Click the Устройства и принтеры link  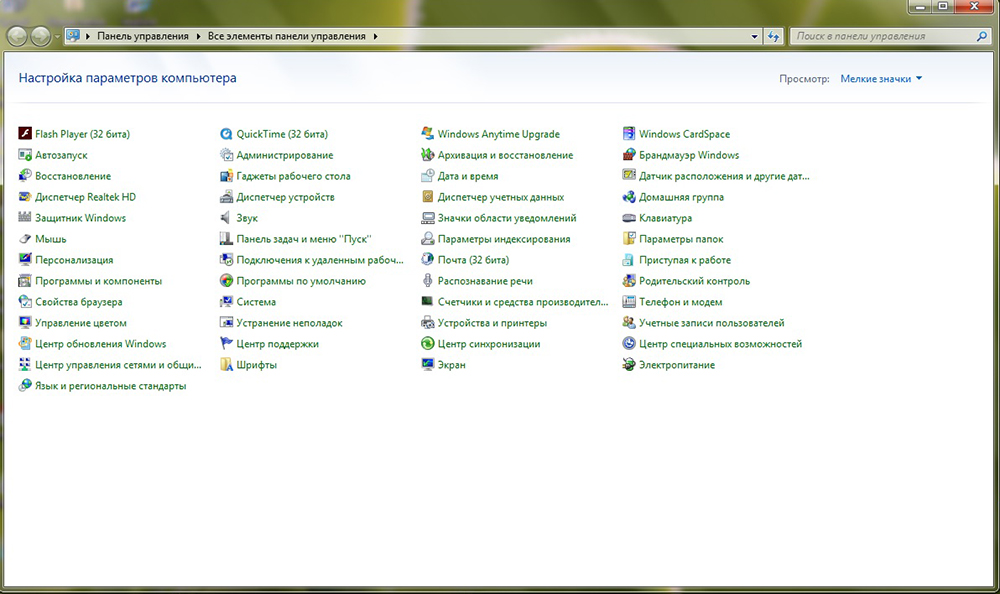pos(492,323)
